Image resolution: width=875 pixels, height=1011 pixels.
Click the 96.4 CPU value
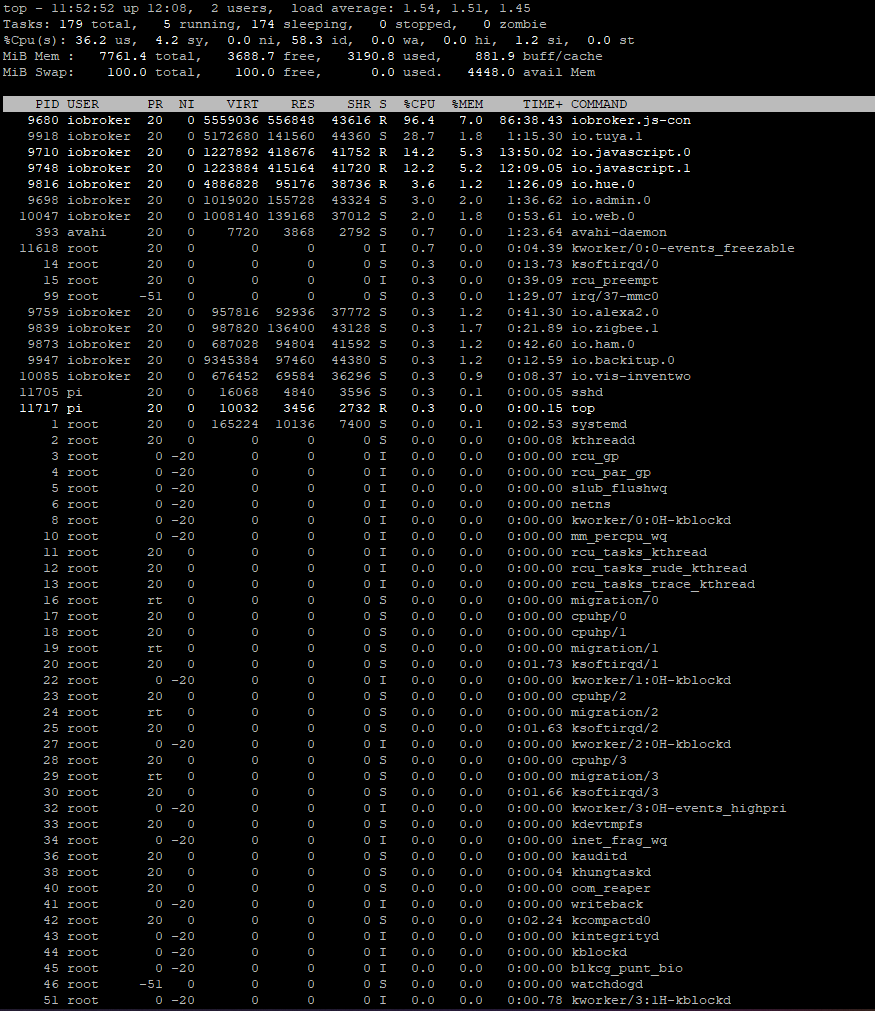(x=419, y=121)
